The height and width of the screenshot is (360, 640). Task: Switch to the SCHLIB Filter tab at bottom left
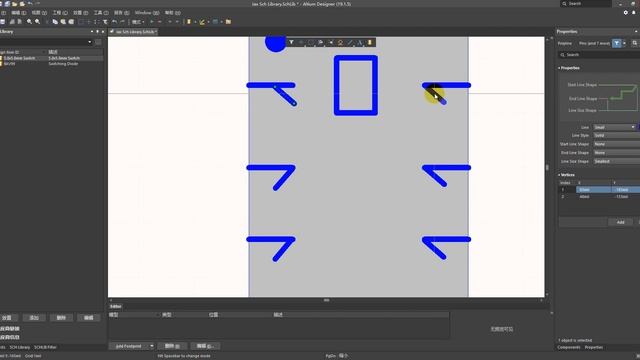45,347
